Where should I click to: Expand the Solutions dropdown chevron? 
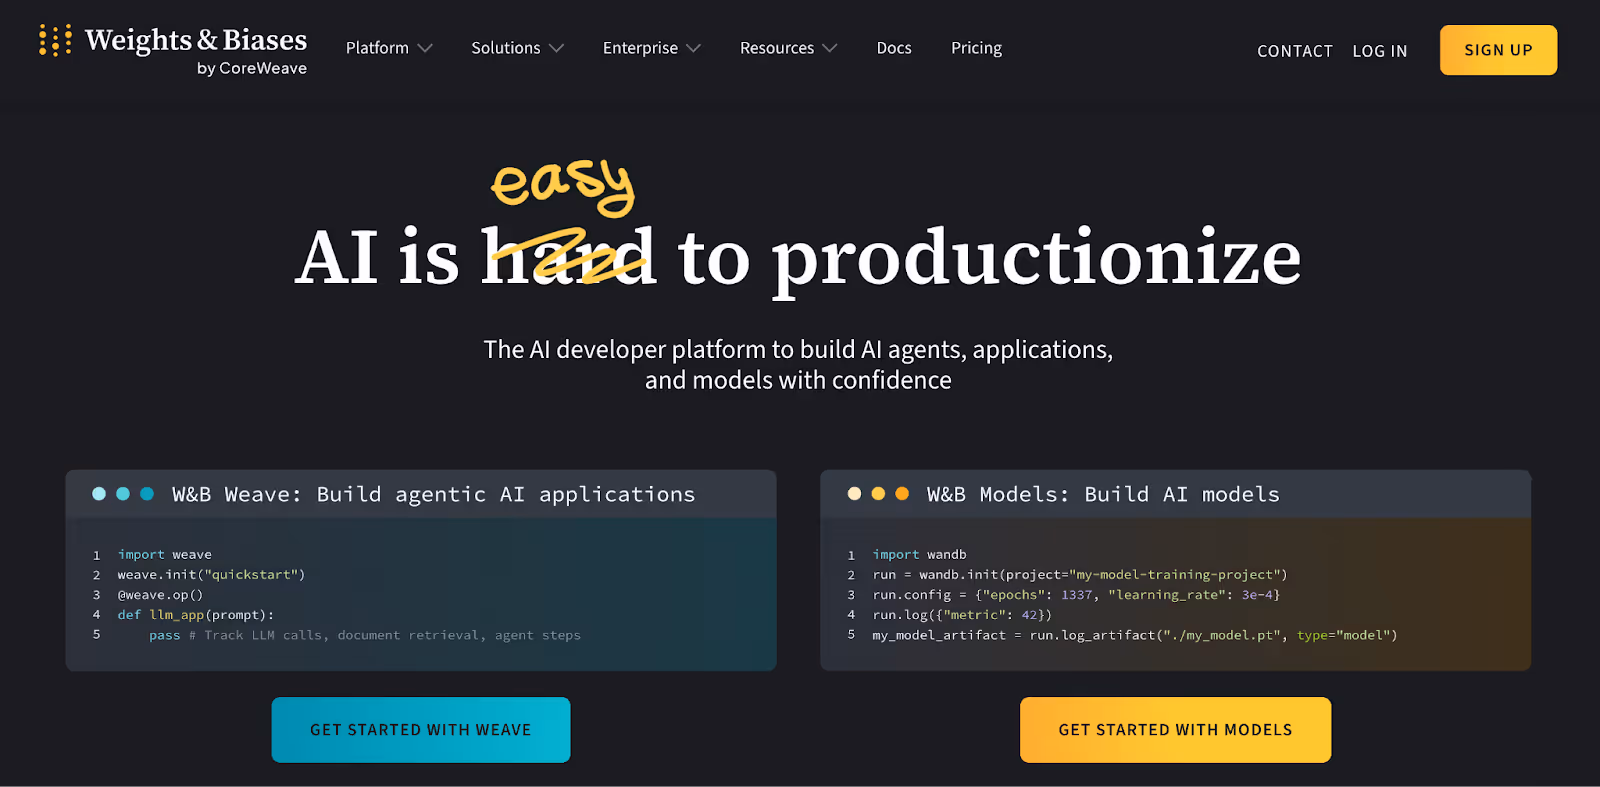pyautogui.click(x=557, y=48)
